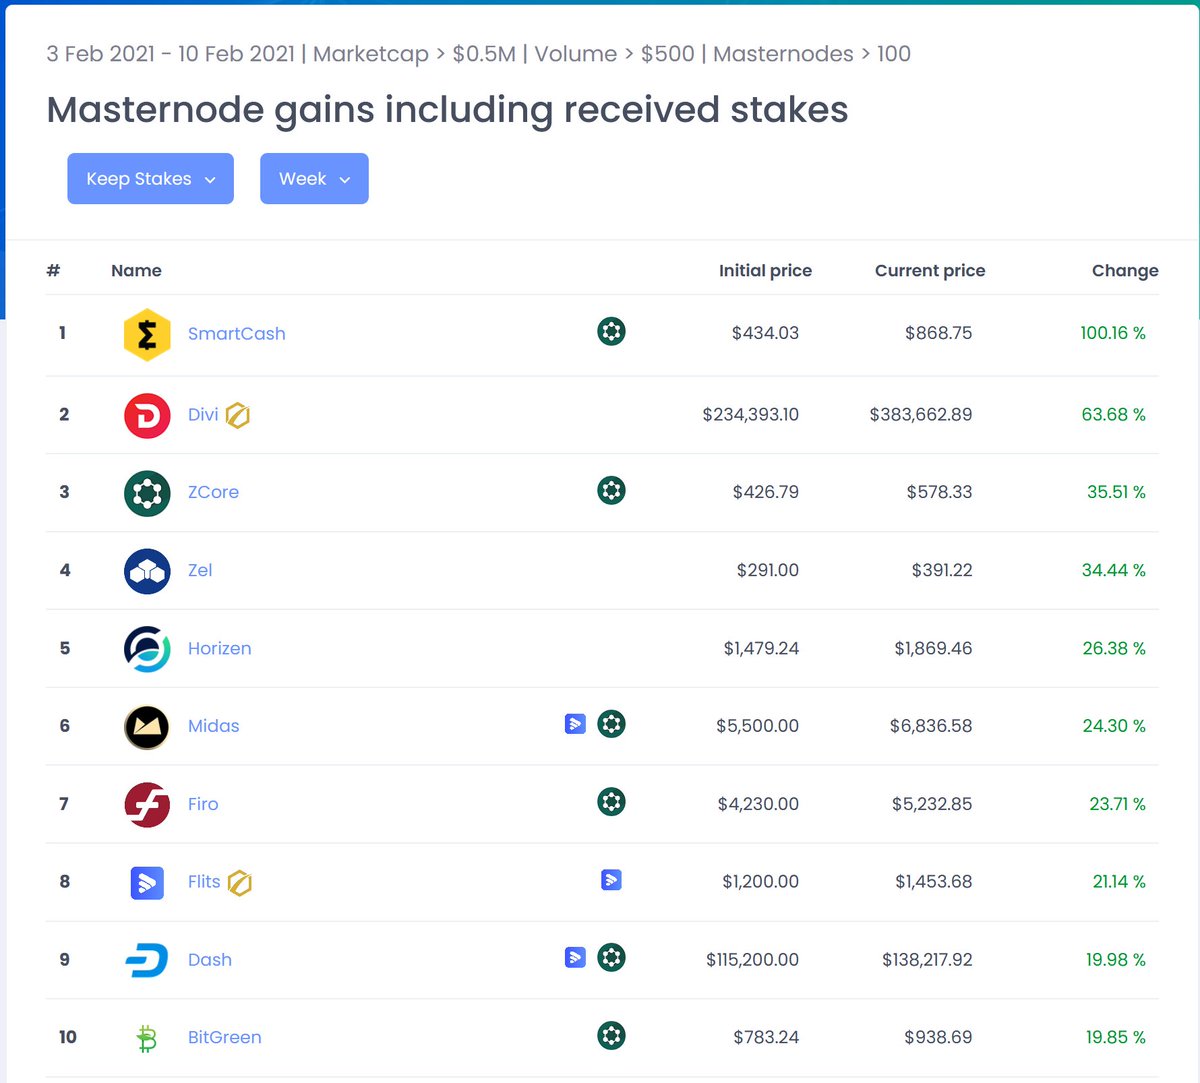Click the BitGreen coin logo
Viewport: 1200px width, 1083px height.
[x=147, y=1038]
